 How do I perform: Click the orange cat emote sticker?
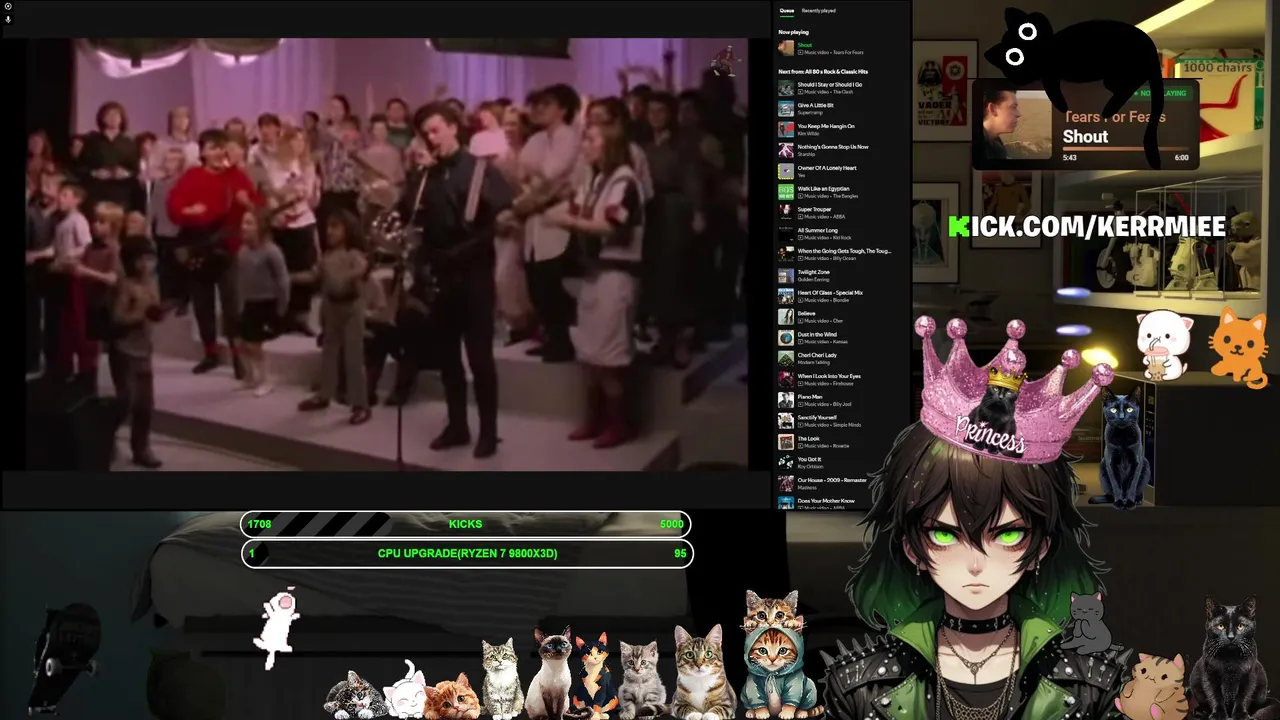pyautogui.click(x=1239, y=347)
